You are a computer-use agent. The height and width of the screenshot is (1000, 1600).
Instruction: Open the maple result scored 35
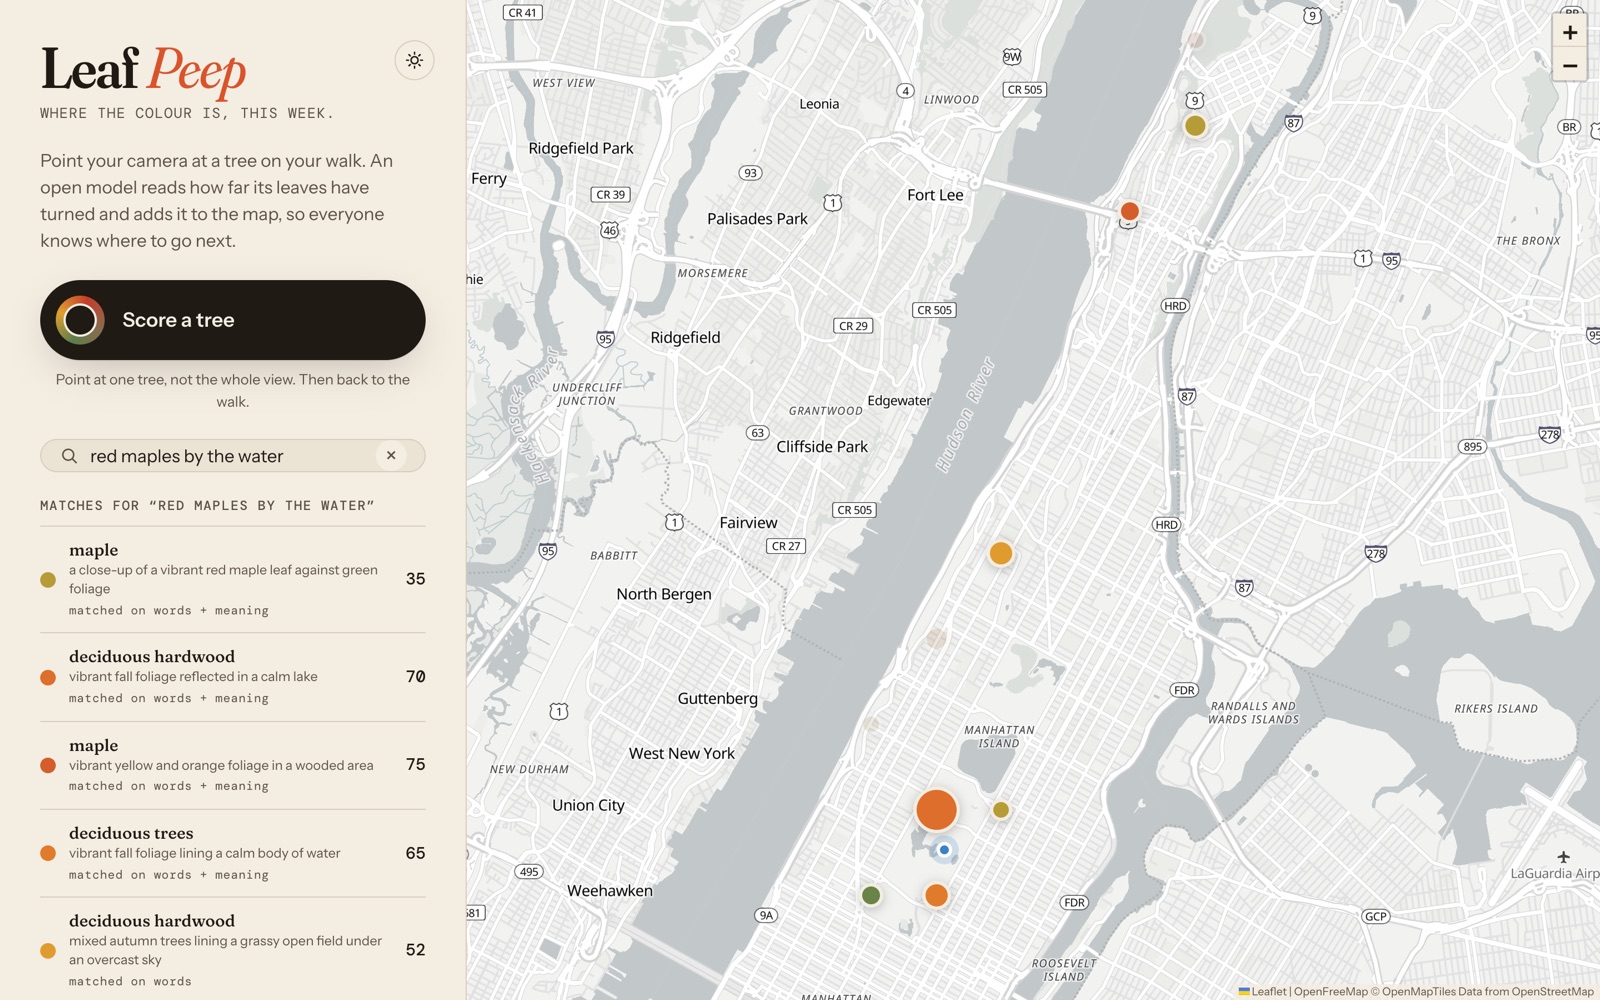pos(232,580)
